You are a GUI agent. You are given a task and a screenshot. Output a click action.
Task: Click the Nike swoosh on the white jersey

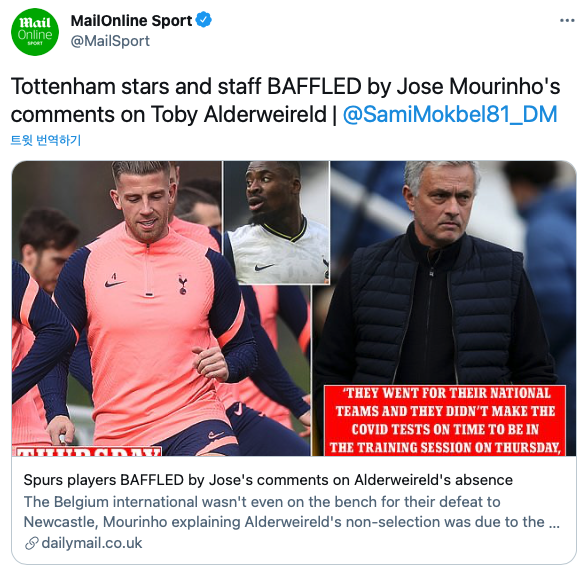(x=264, y=267)
